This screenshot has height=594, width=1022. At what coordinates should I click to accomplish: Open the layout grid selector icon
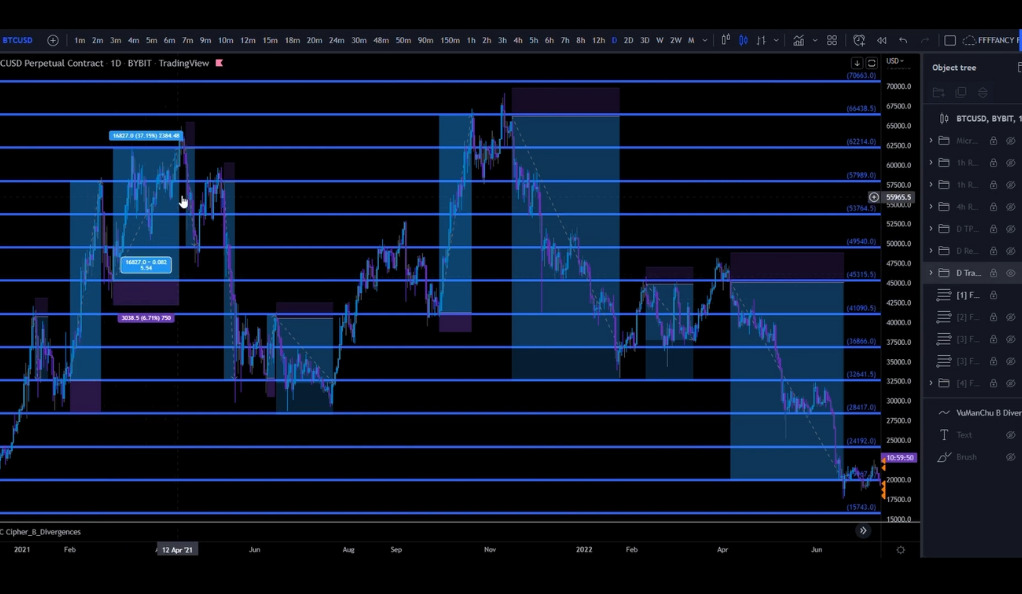coord(832,40)
